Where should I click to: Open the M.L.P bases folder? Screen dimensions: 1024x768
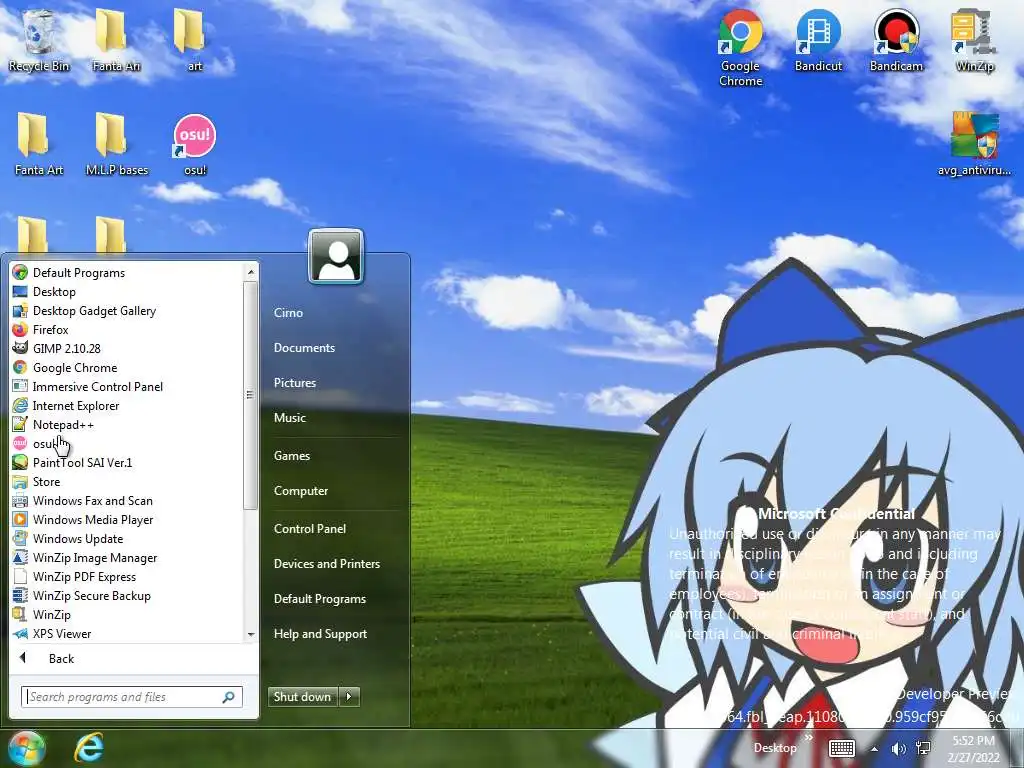[x=117, y=144]
